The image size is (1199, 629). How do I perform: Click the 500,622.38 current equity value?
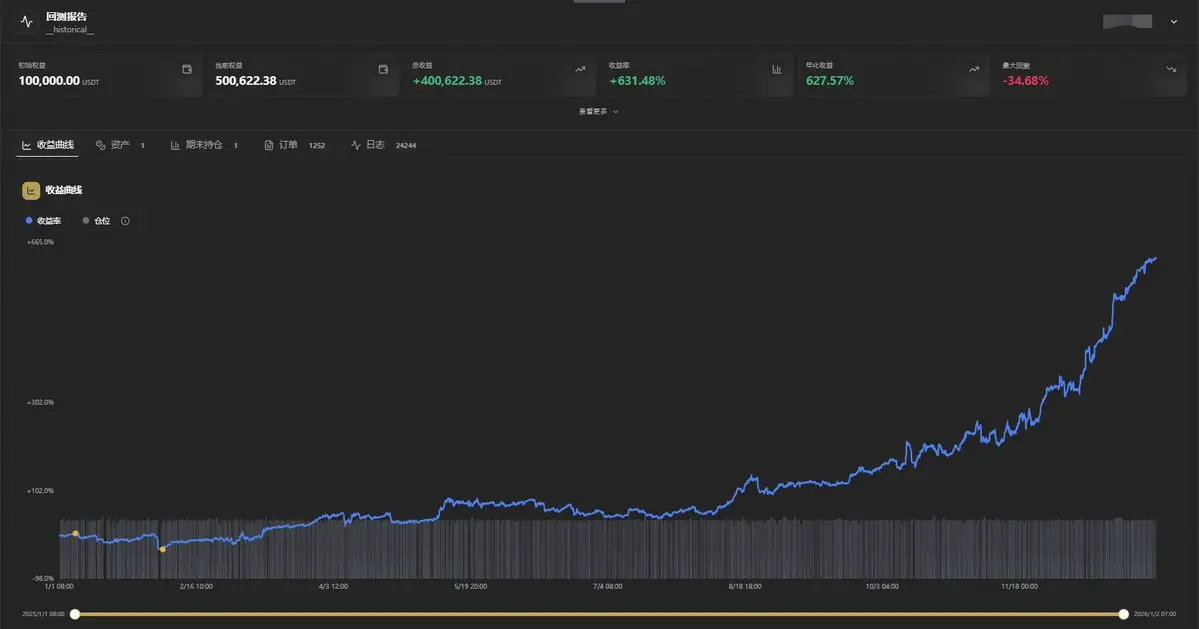coord(245,81)
